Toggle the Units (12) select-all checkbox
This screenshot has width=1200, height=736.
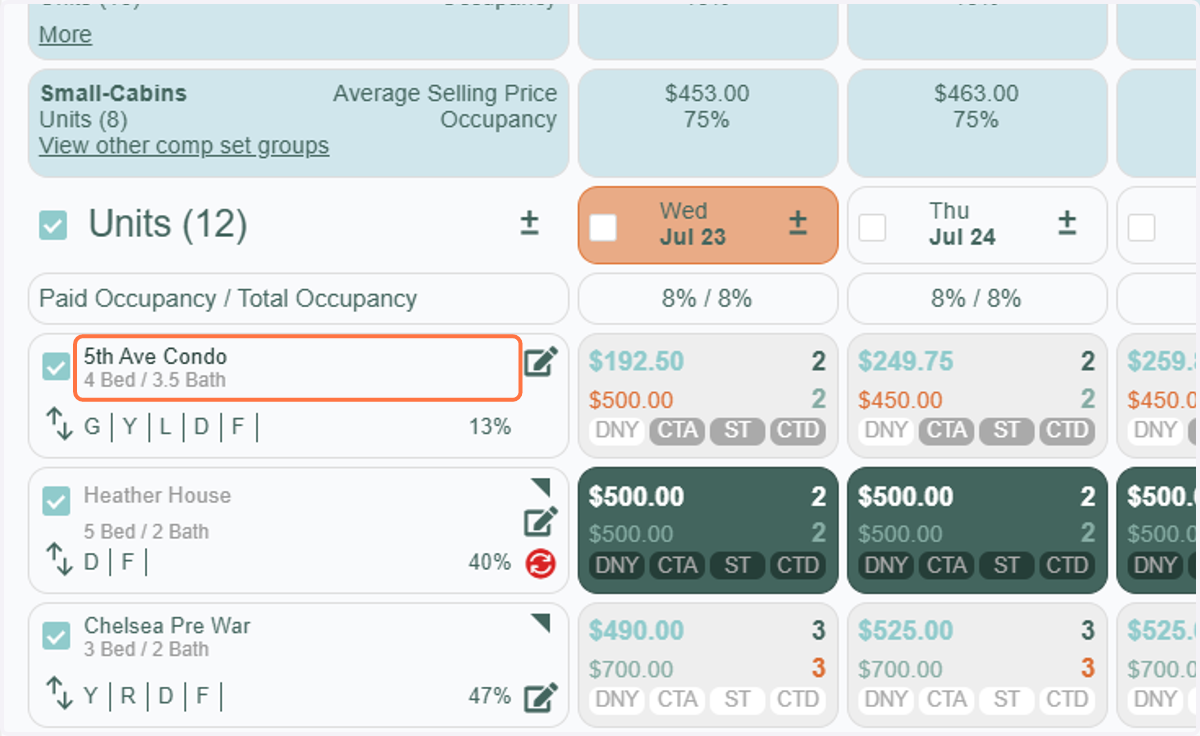coord(53,225)
